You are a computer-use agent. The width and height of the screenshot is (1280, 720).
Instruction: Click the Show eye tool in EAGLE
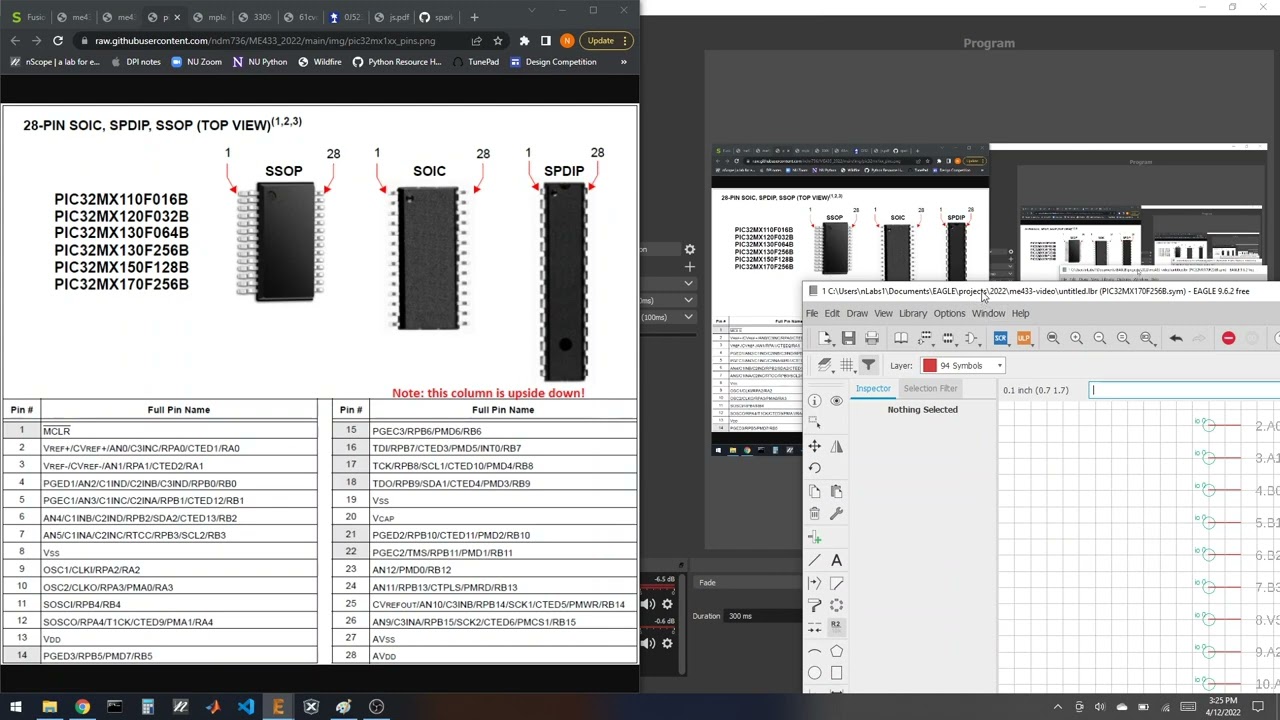click(837, 401)
